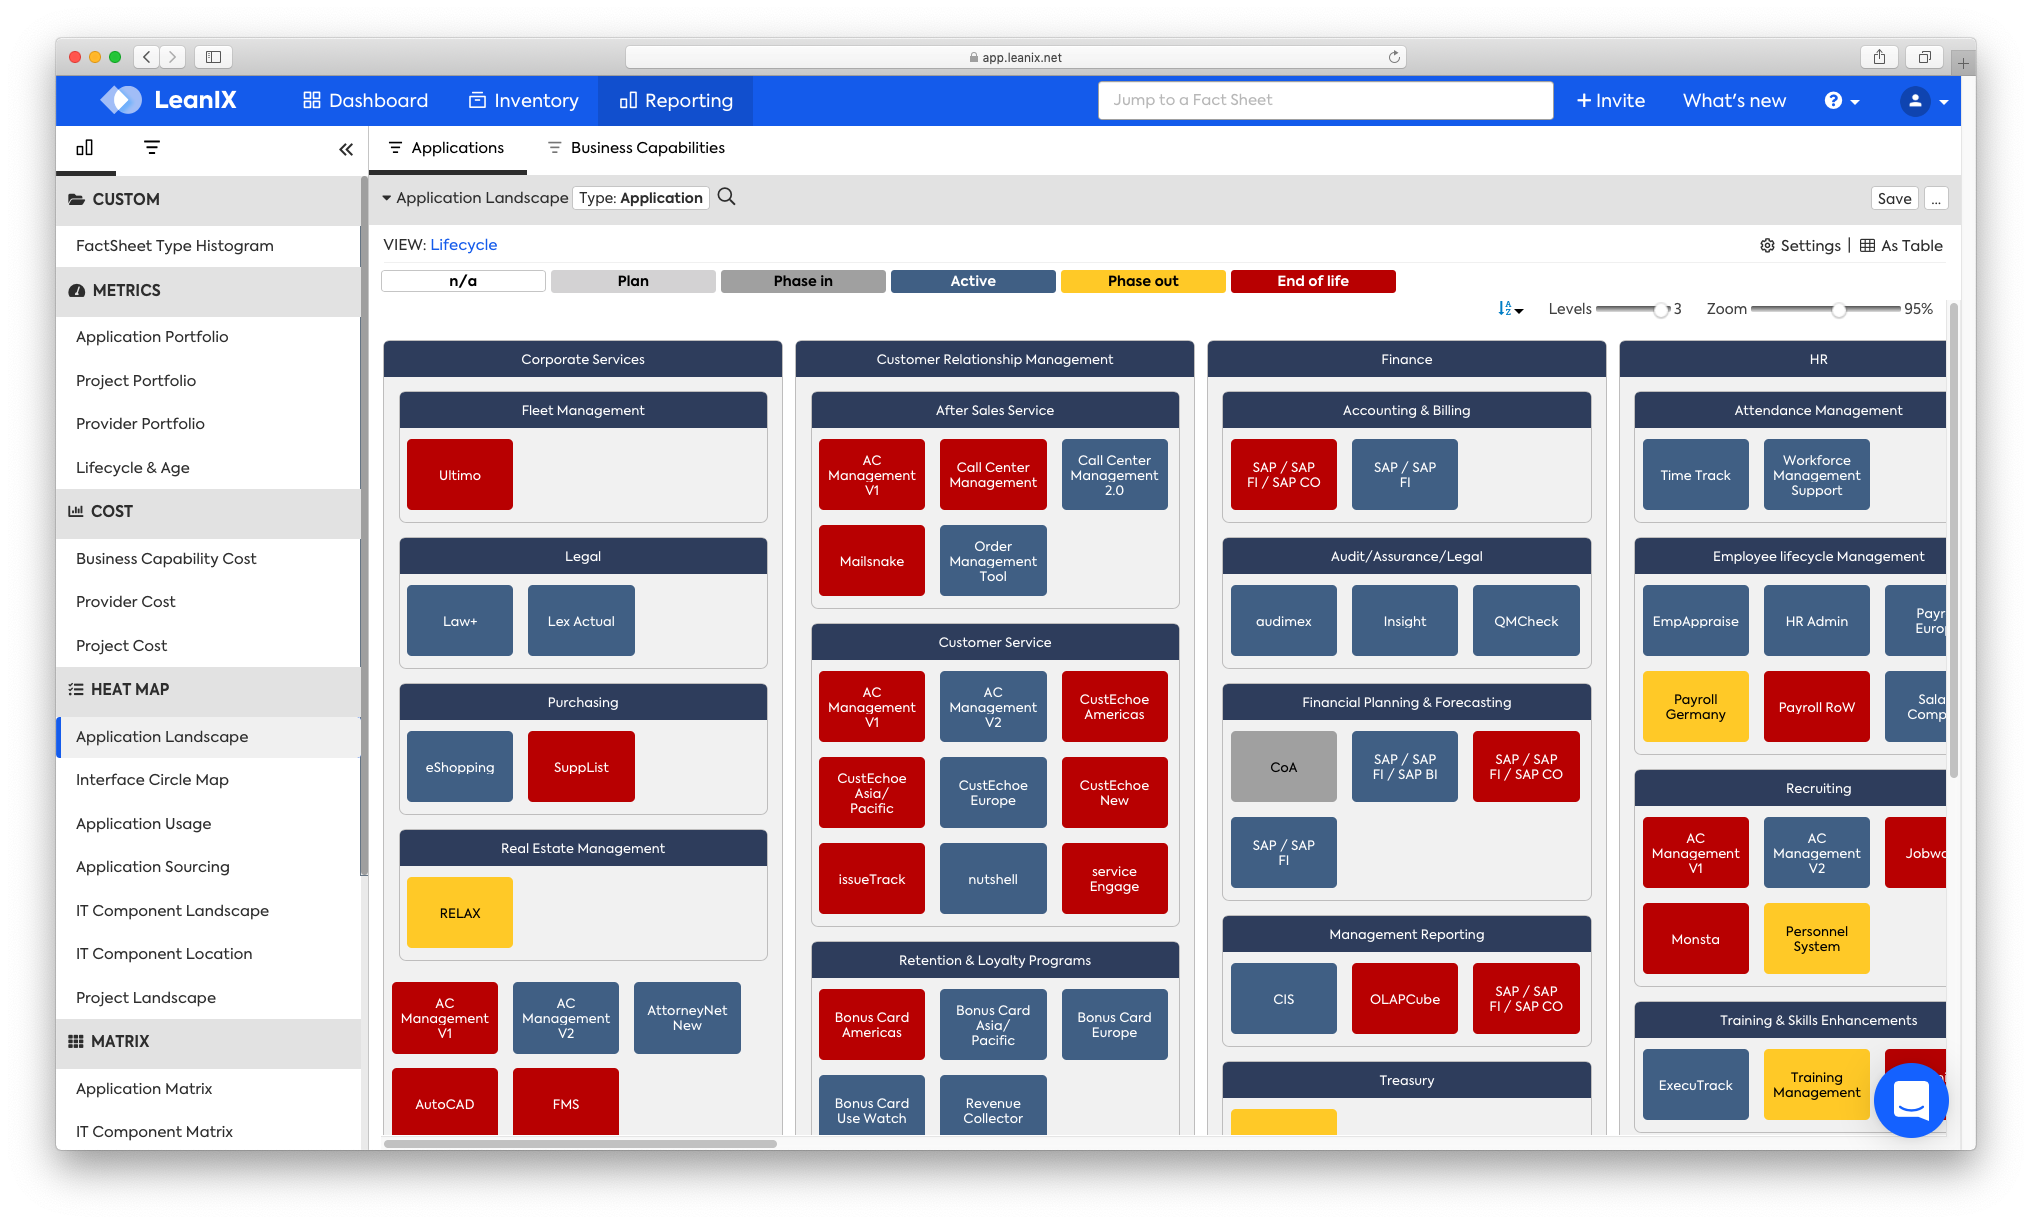Open the Inventory menu item
The height and width of the screenshot is (1224, 2032).
pyautogui.click(x=524, y=101)
